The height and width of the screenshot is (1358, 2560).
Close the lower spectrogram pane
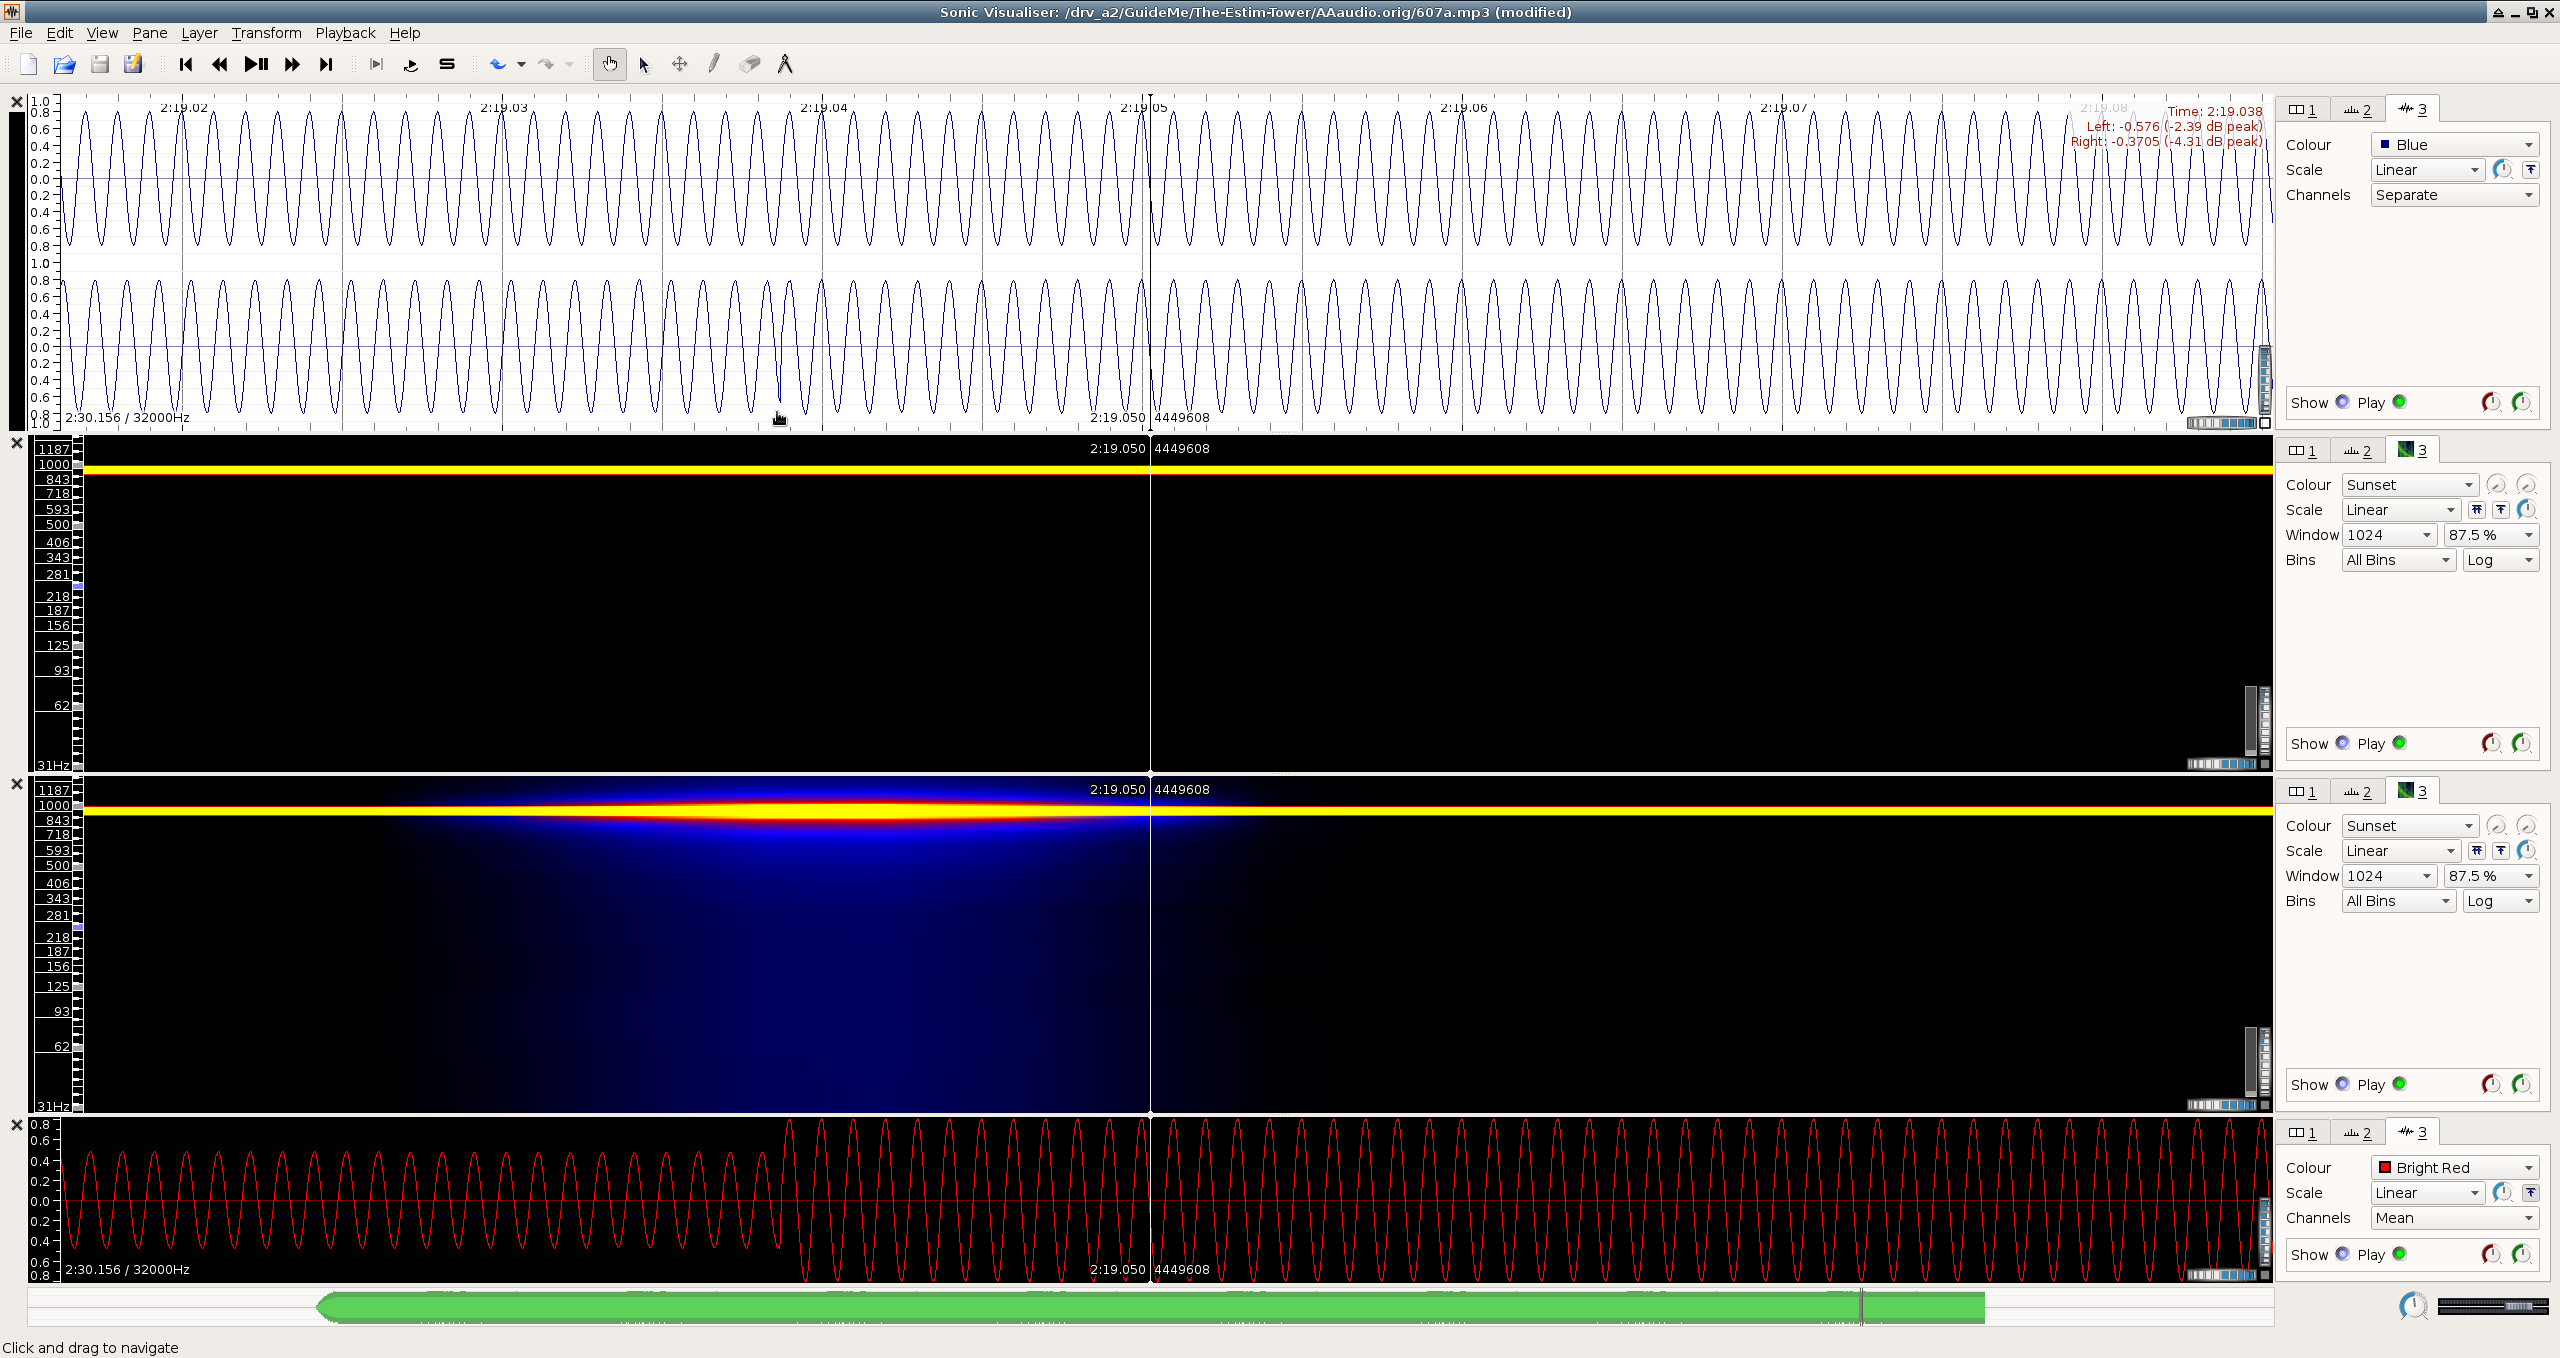click(16, 784)
